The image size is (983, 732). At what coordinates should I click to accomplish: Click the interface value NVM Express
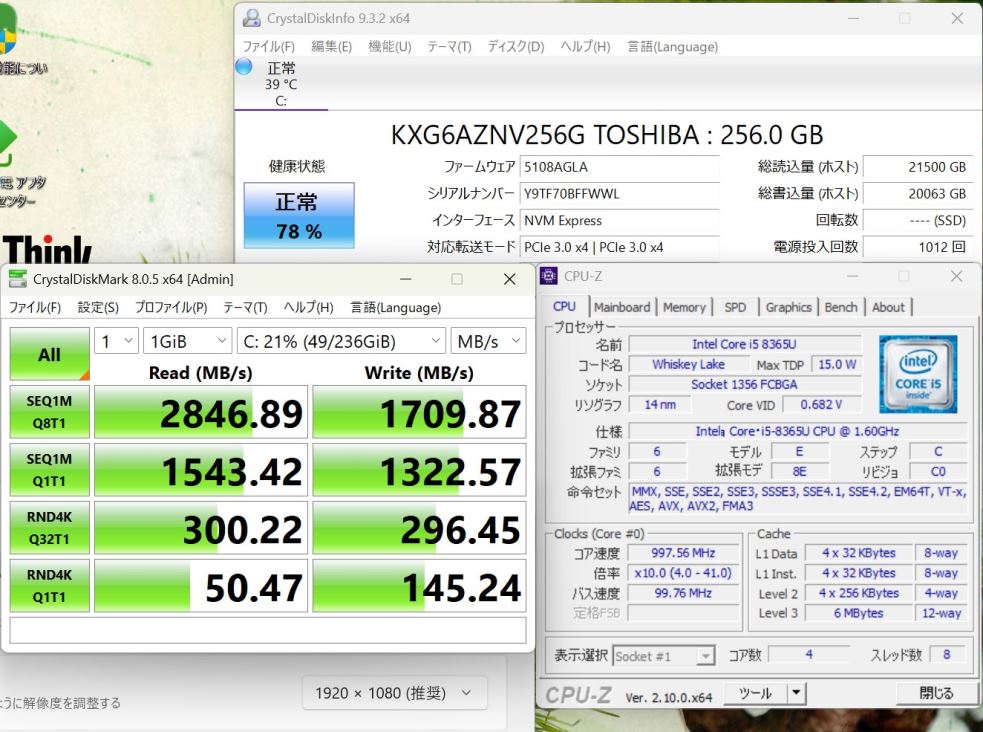(x=619, y=220)
